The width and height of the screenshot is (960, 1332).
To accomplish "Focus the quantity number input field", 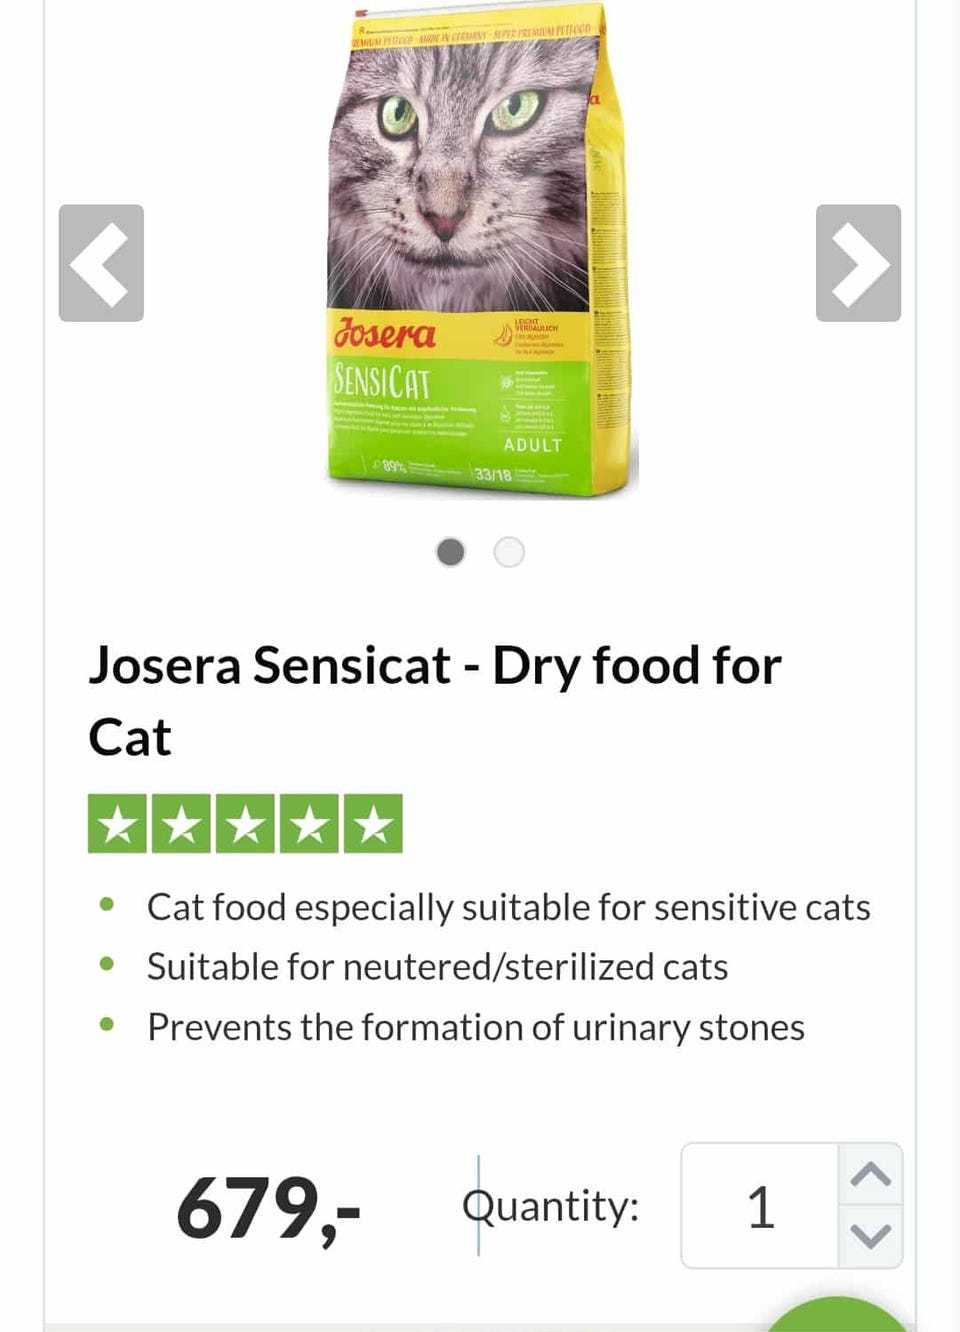I will (x=760, y=1206).
